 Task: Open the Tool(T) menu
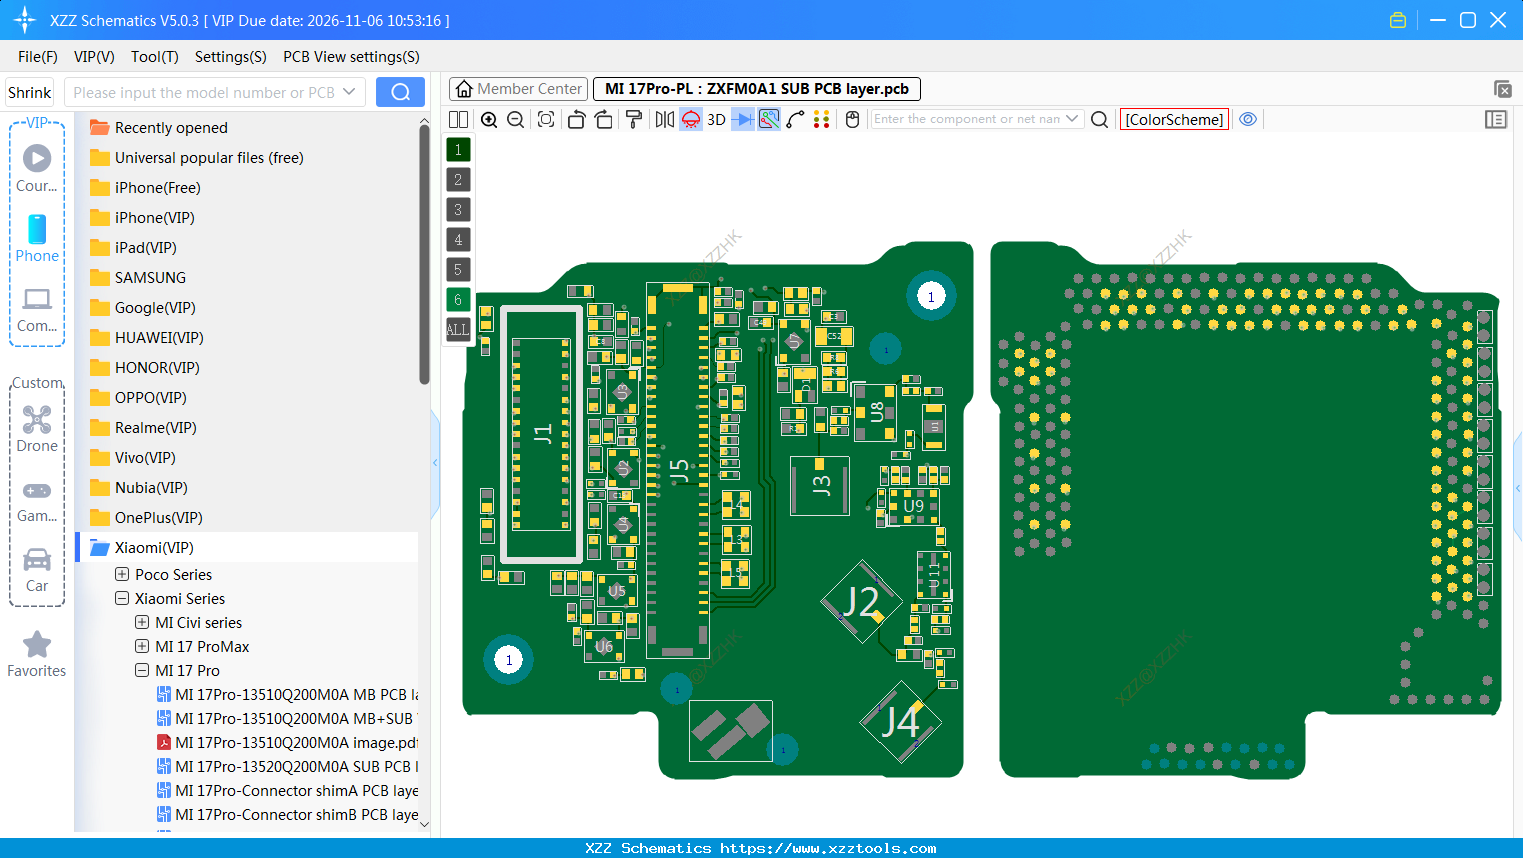(x=155, y=57)
